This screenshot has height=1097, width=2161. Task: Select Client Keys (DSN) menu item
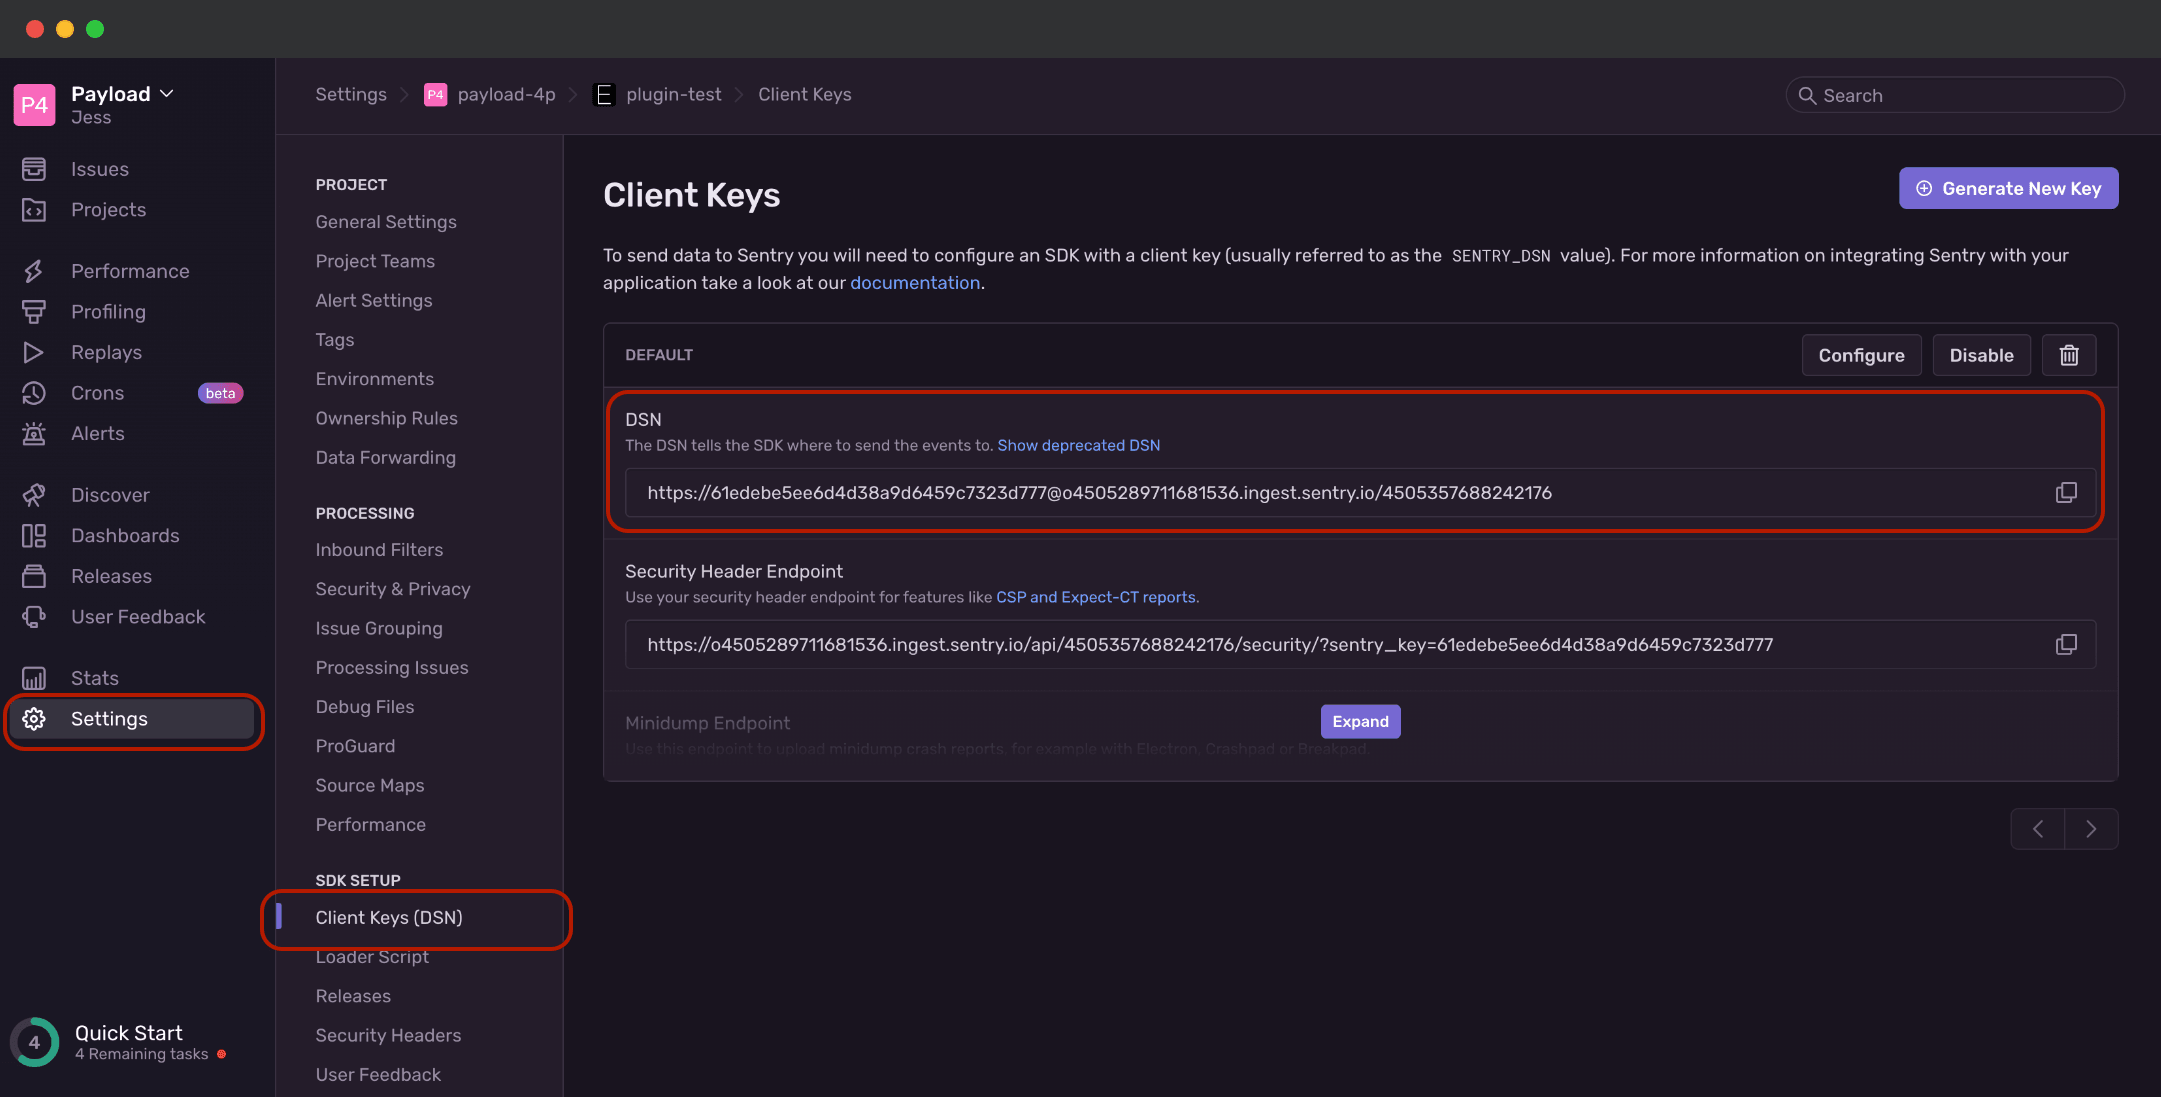[x=389, y=918]
